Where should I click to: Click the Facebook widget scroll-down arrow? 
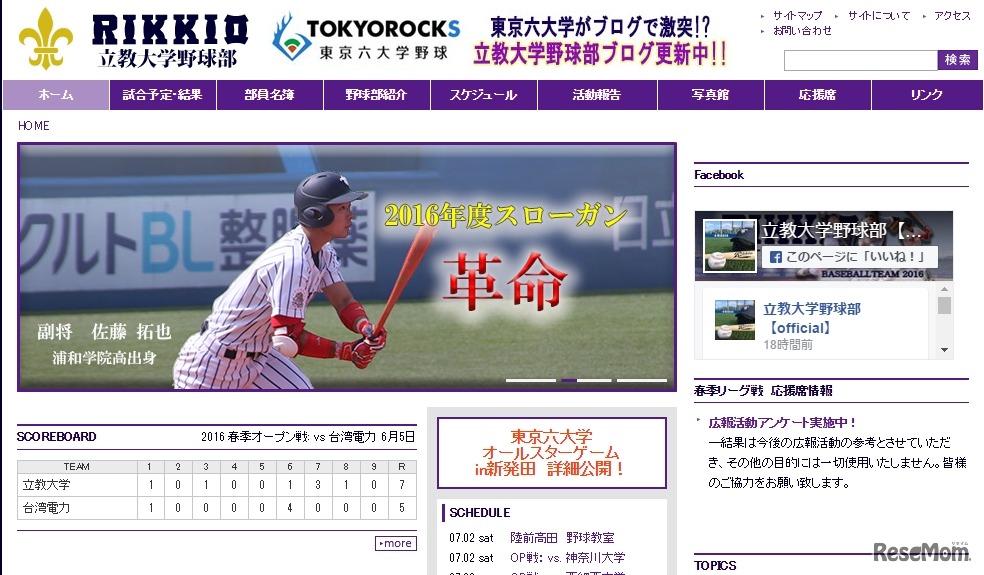point(944,350)
